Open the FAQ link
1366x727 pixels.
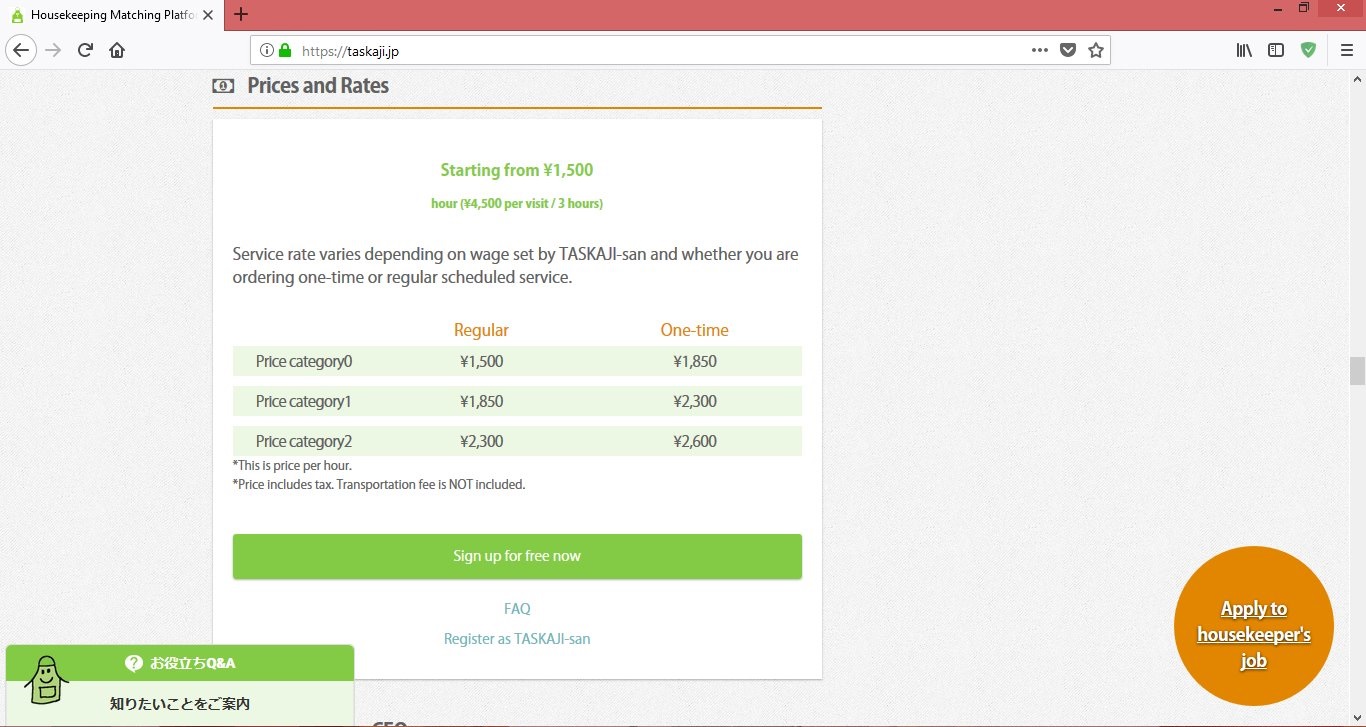517,608
